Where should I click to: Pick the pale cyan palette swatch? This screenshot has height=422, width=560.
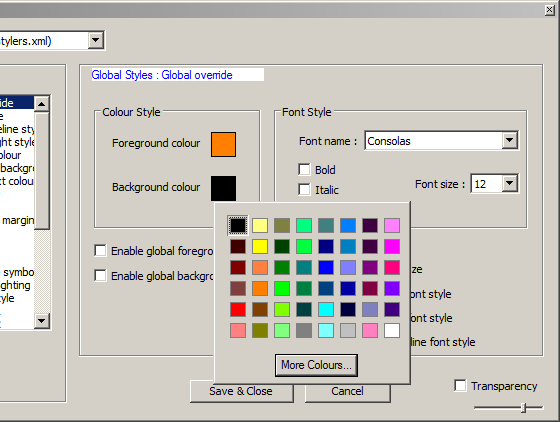326,331
